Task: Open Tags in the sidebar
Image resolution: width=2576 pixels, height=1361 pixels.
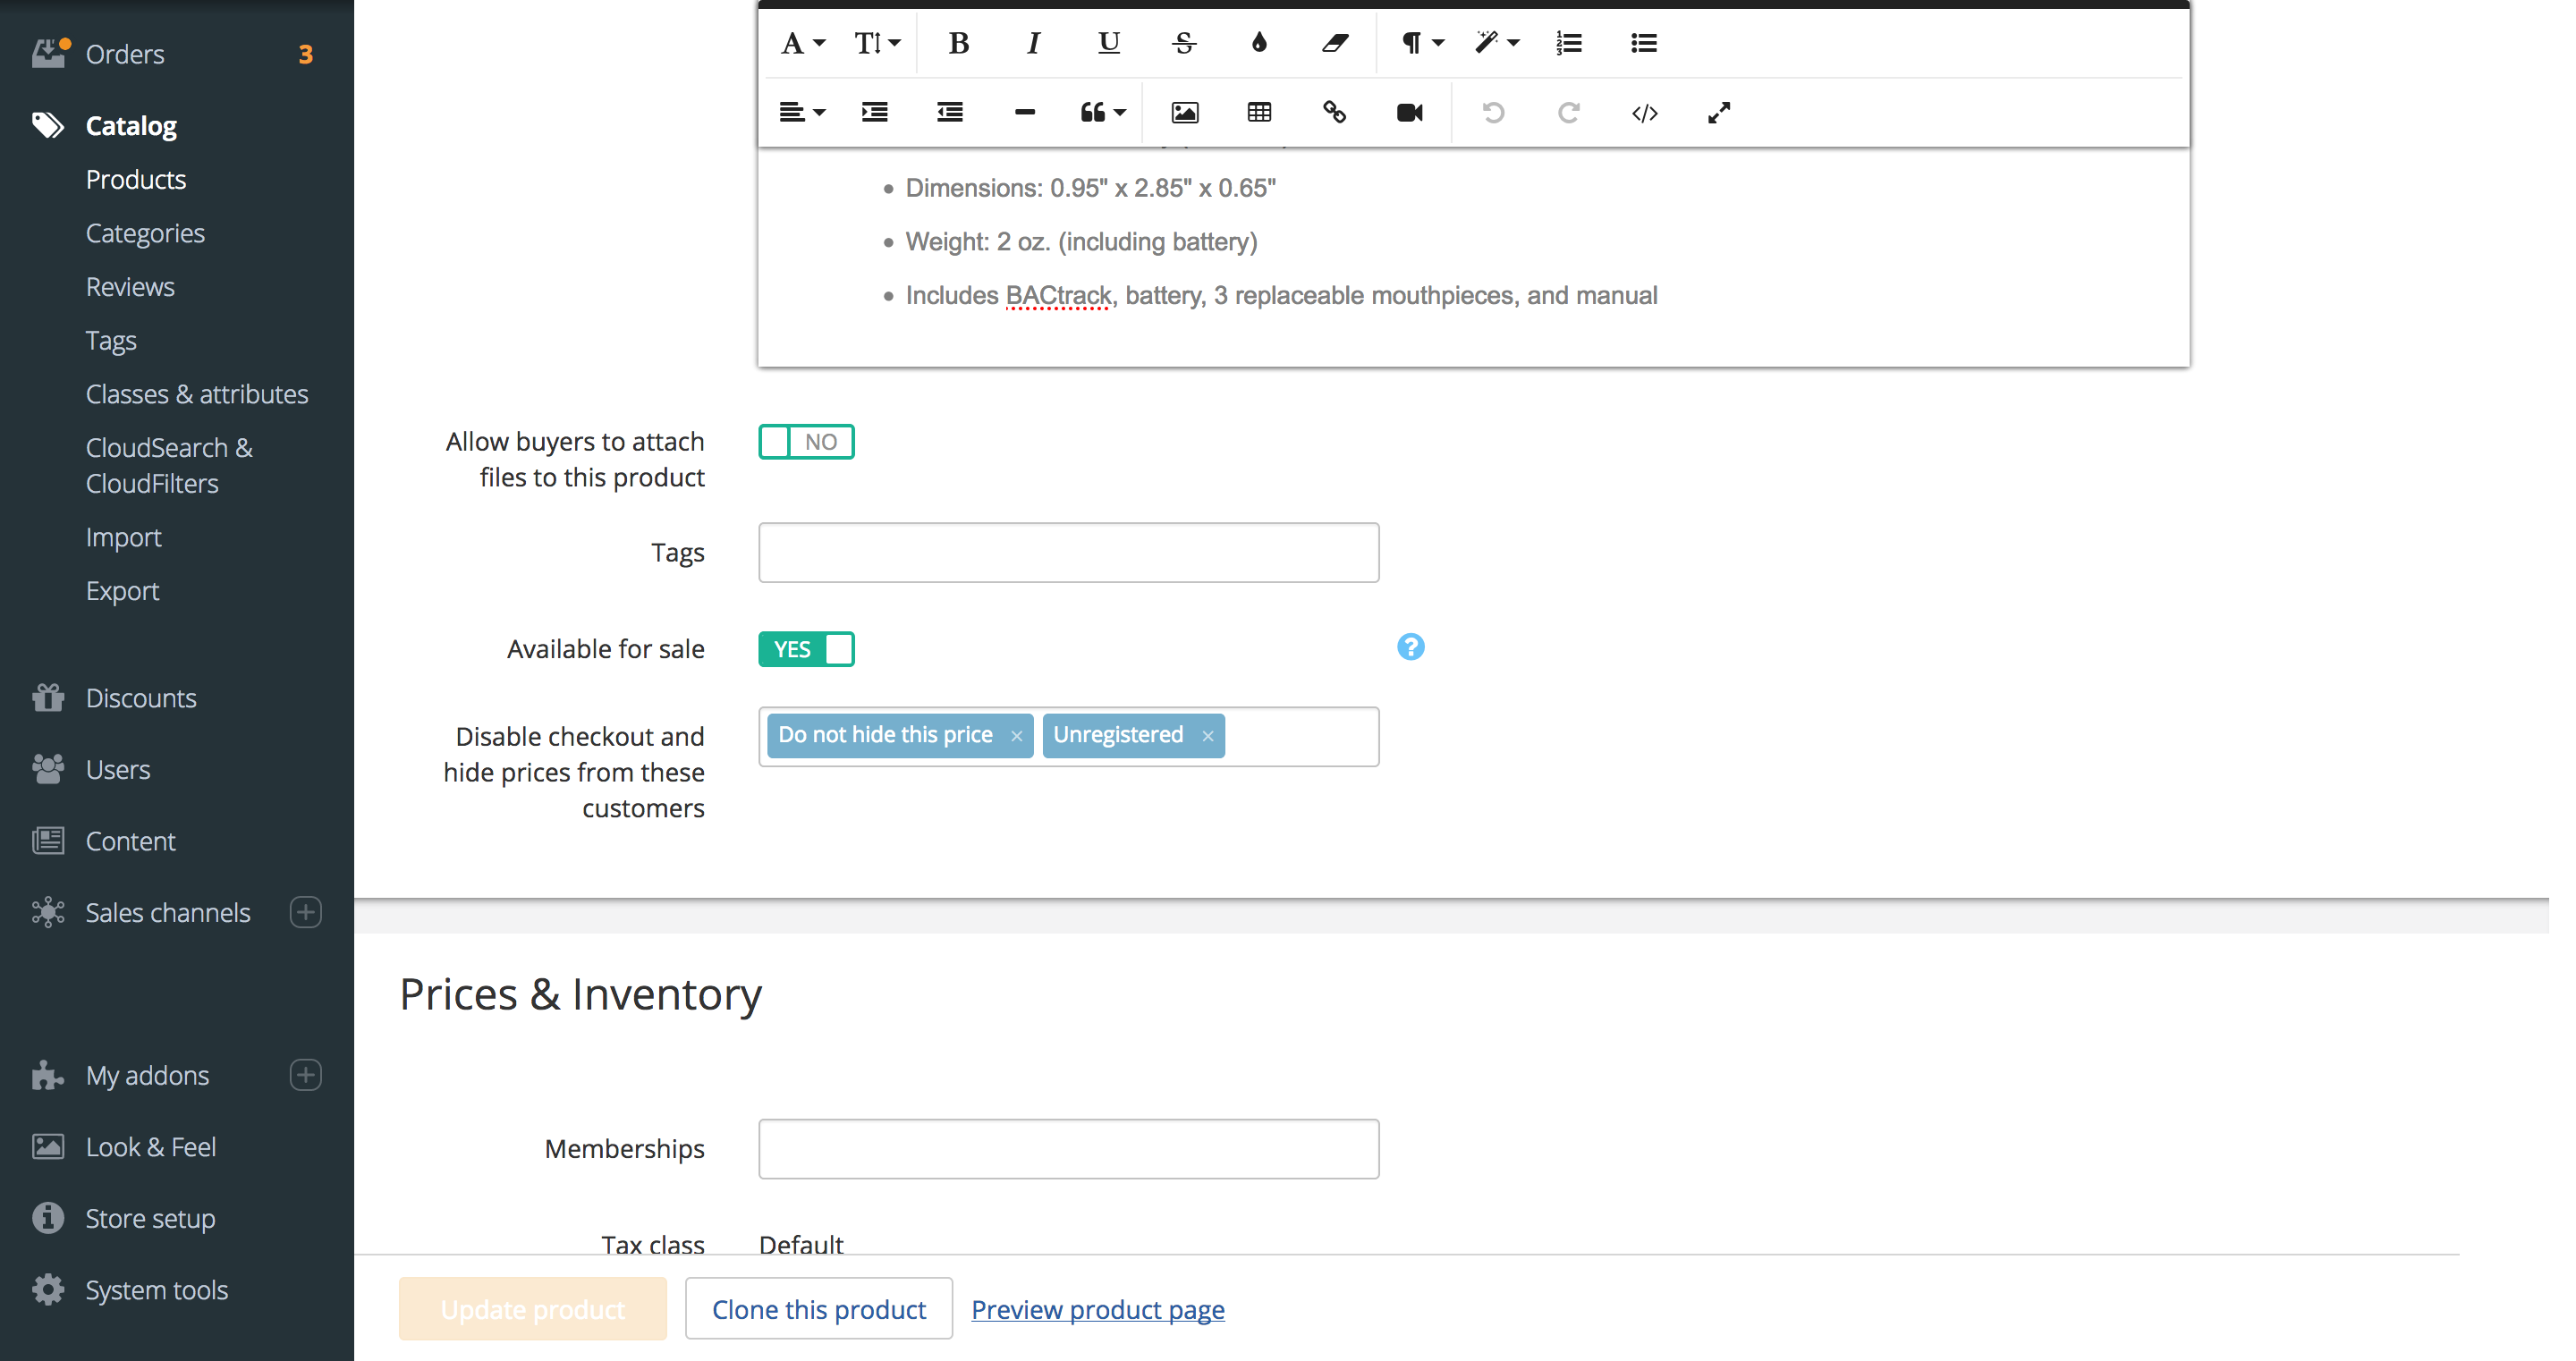Action: coord(111,341)
